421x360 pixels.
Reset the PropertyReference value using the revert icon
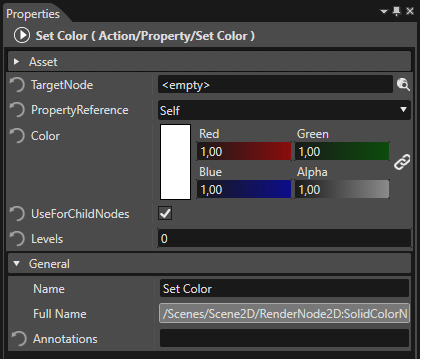[x=17, y=110]
